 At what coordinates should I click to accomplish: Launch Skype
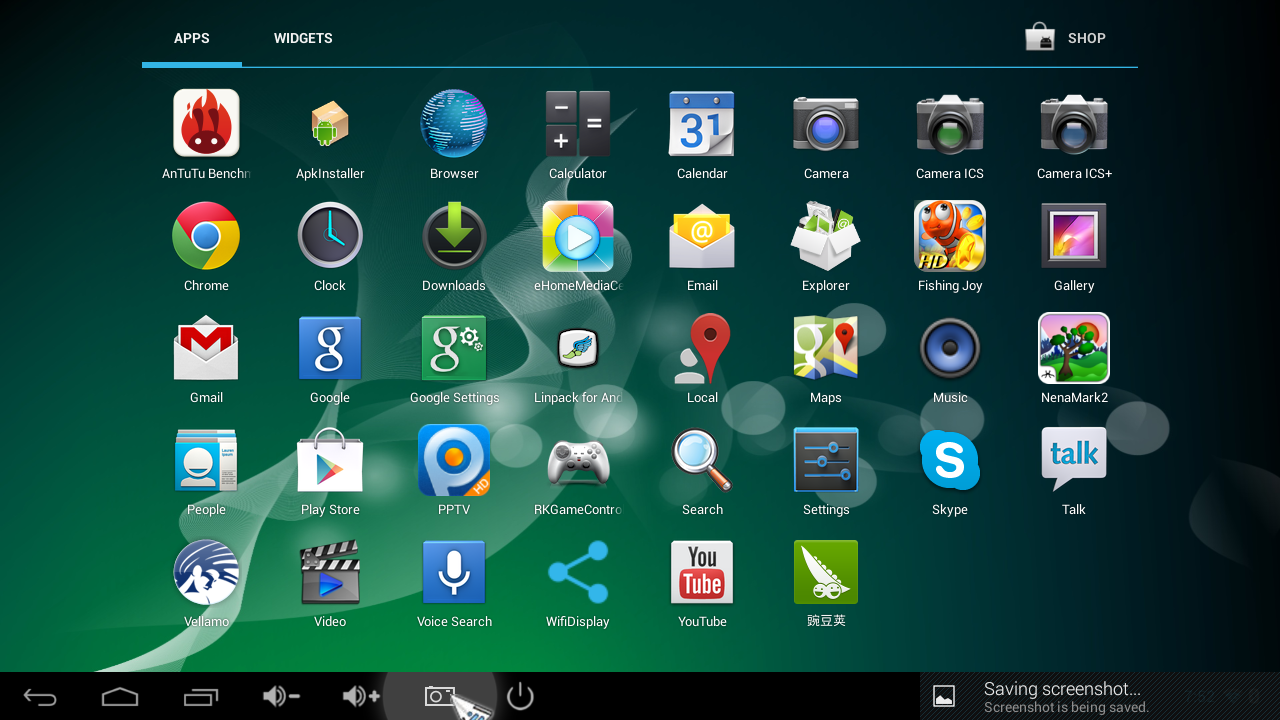click(950, 460)
